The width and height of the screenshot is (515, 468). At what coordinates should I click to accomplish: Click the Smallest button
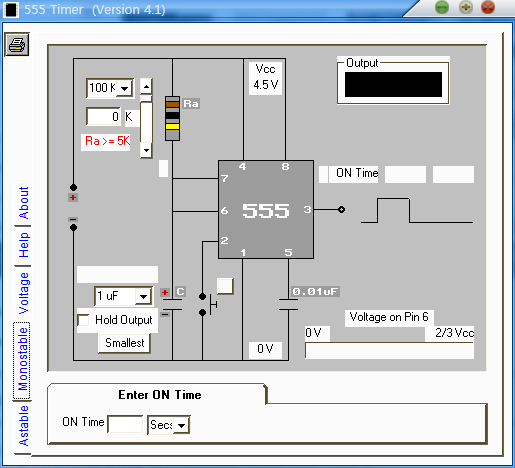[124, 343]
